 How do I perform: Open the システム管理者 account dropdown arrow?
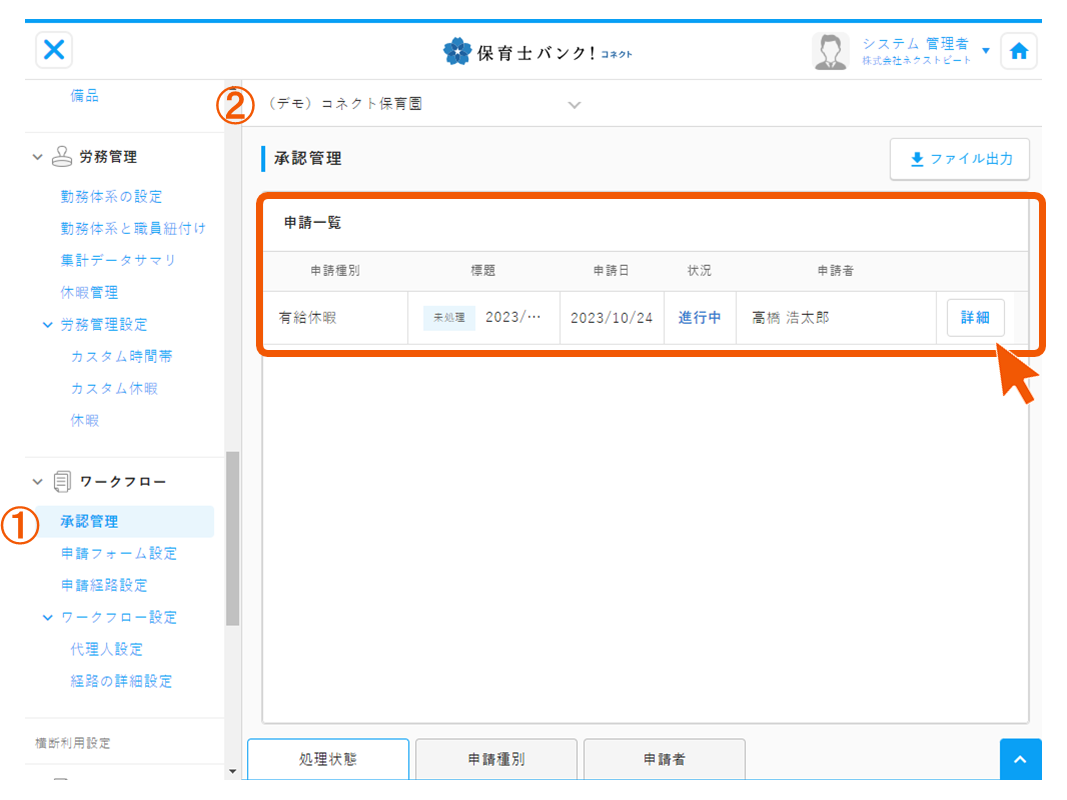coord(986,51)
